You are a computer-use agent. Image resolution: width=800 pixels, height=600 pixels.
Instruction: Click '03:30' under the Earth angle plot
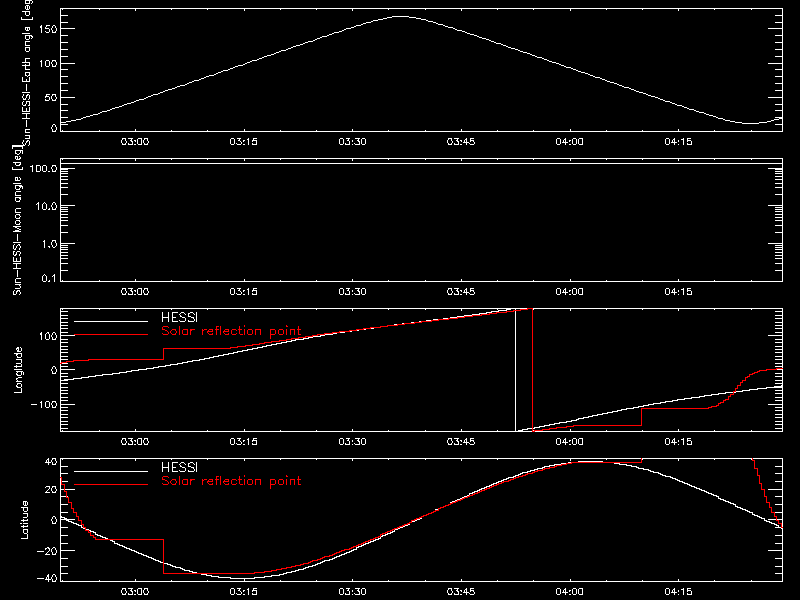click(352, 141)
